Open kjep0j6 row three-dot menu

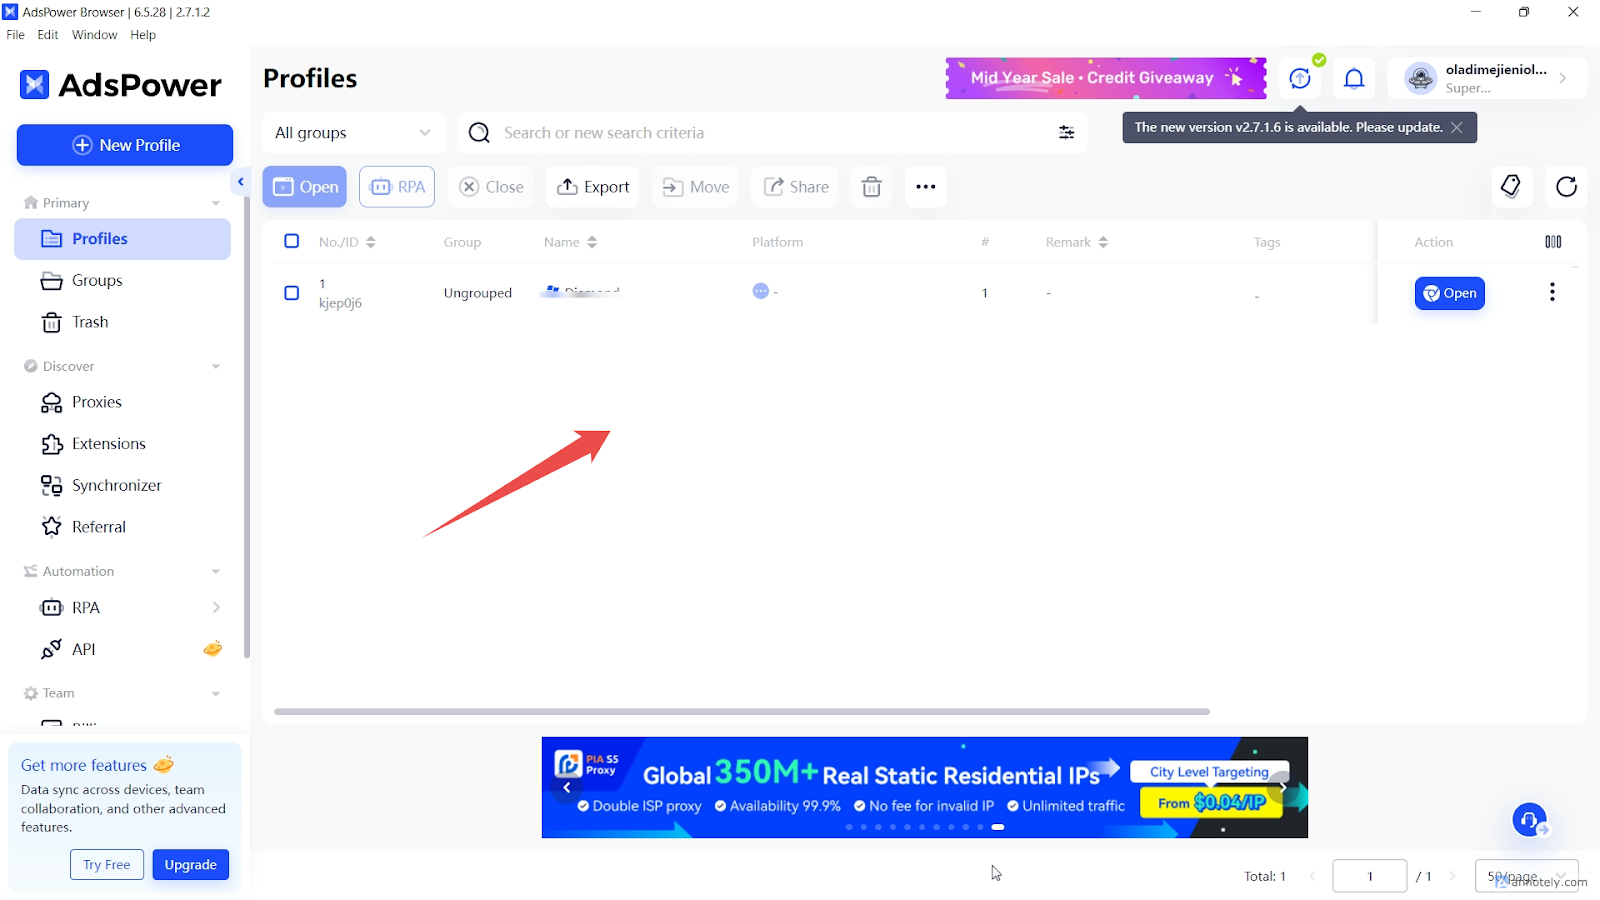point(1552,292)
